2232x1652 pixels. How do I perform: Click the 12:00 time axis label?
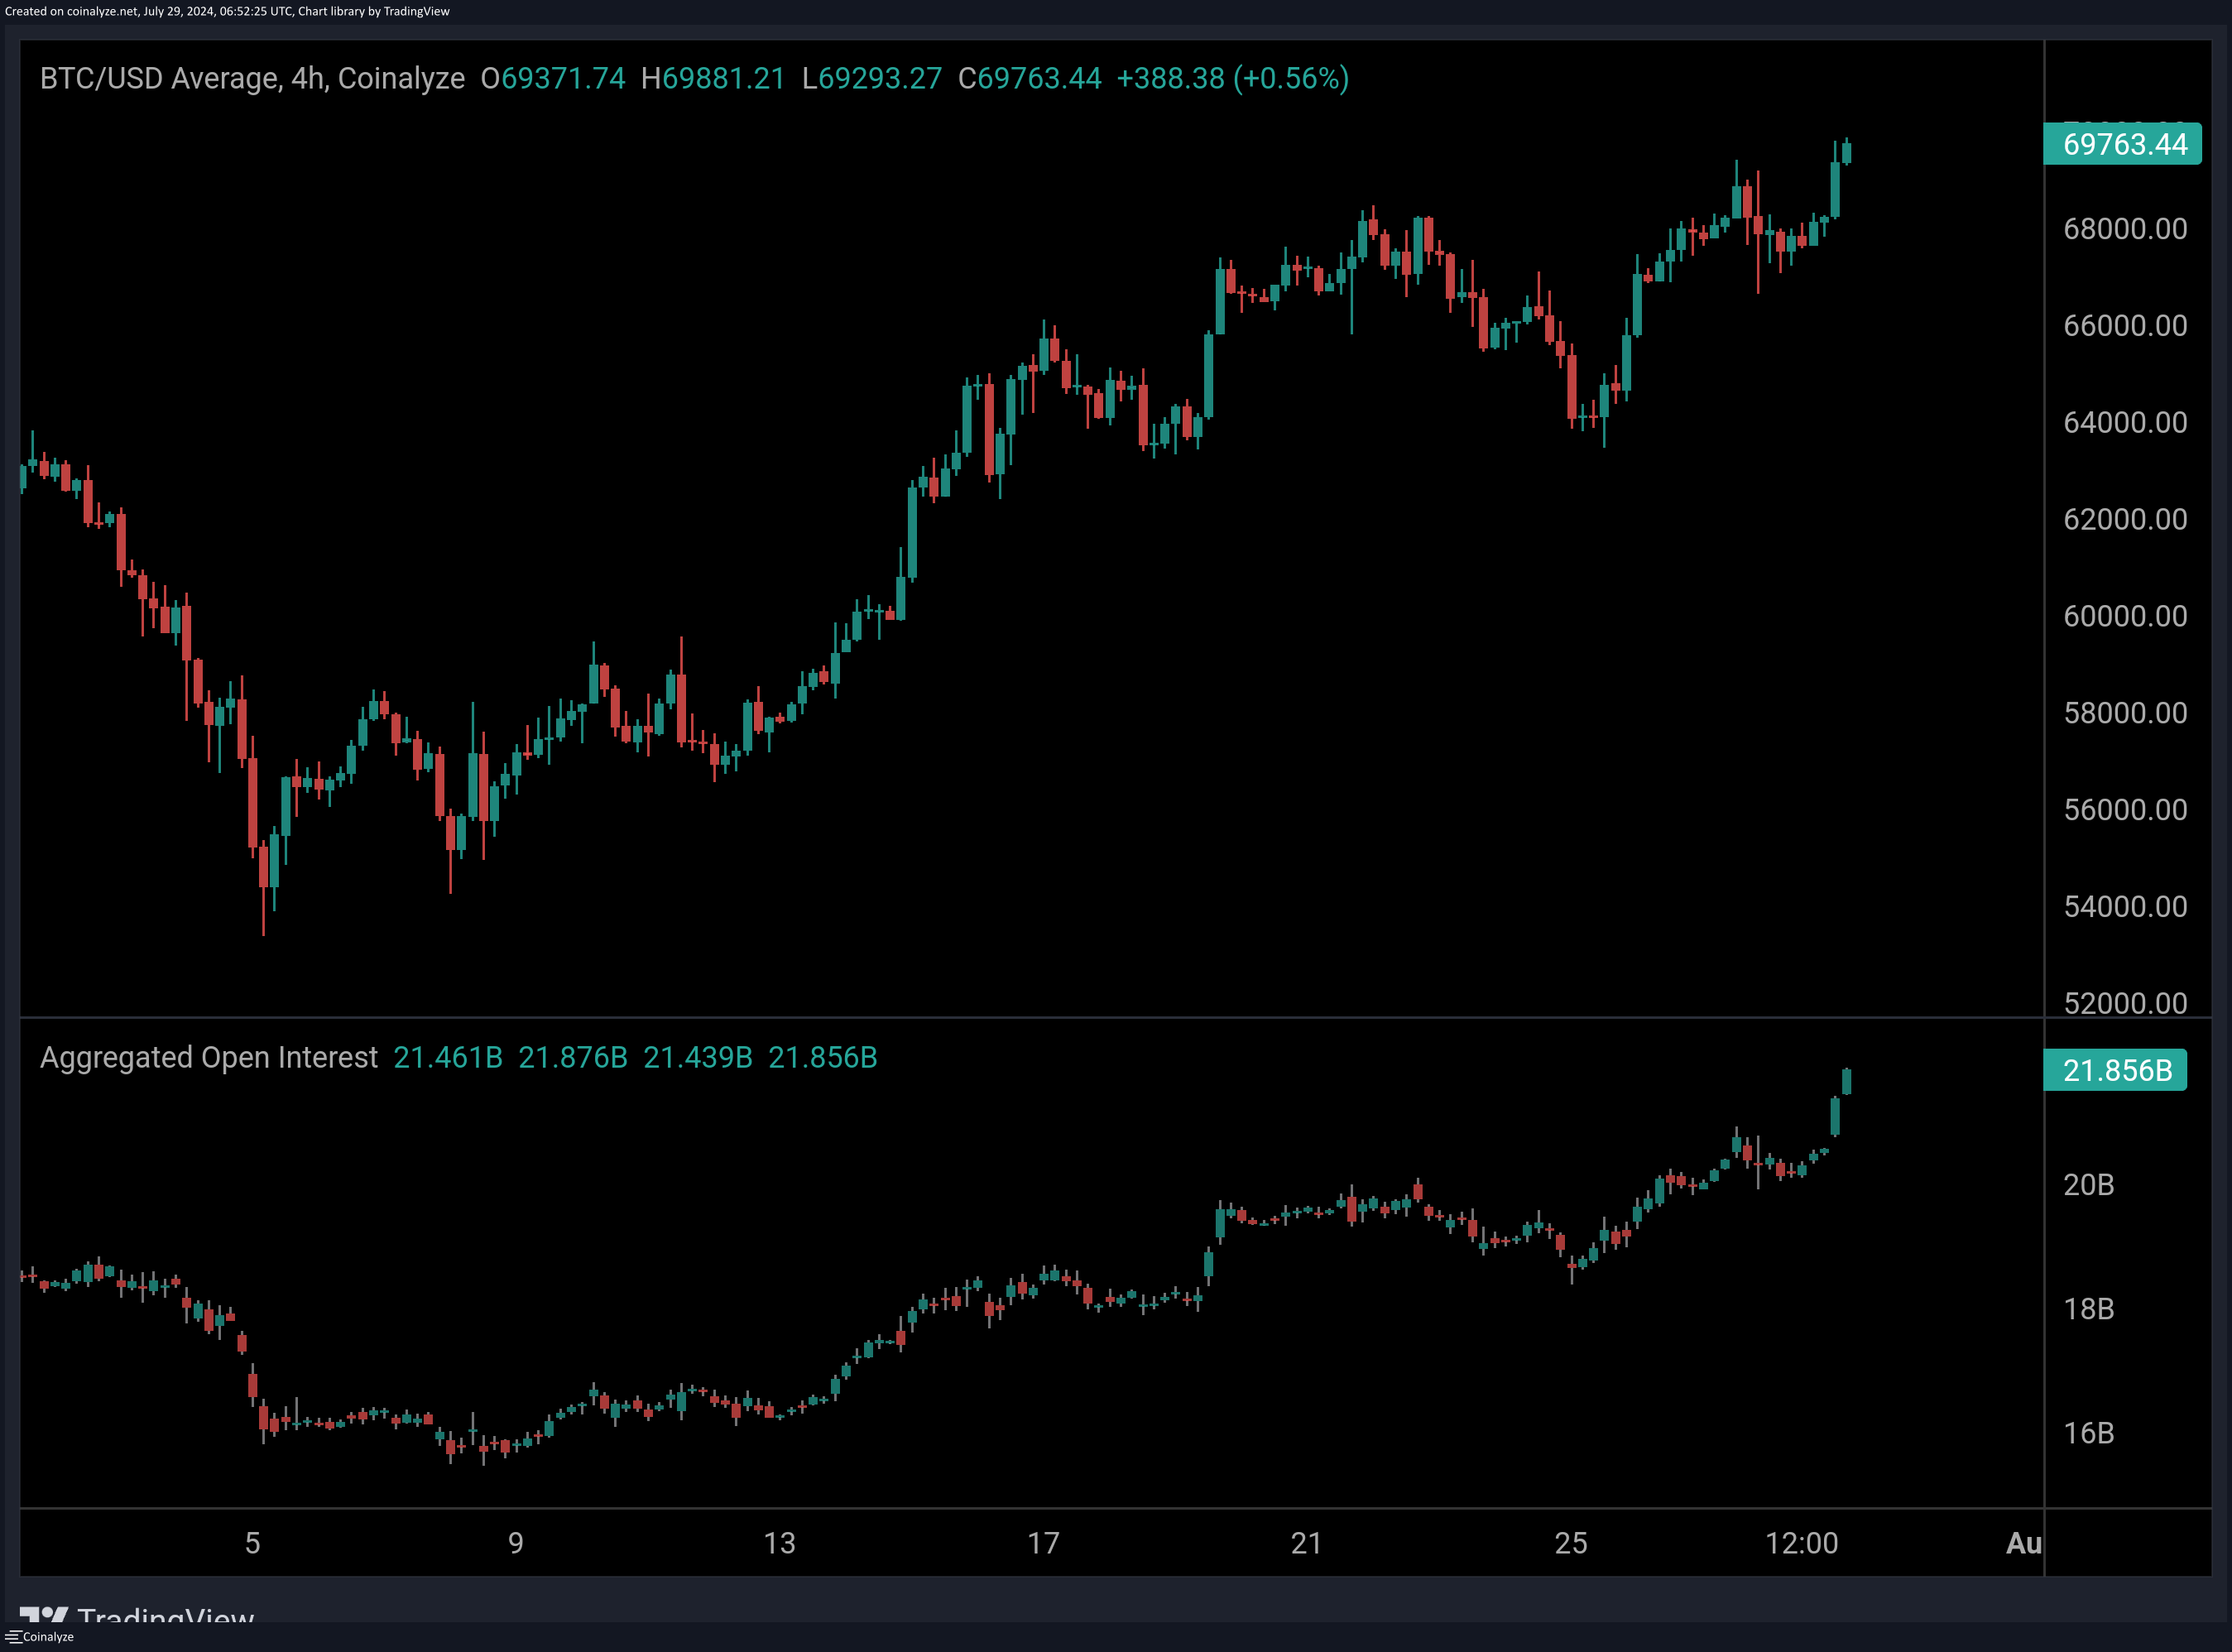pyautogui.click(x=1801, y=1543)
